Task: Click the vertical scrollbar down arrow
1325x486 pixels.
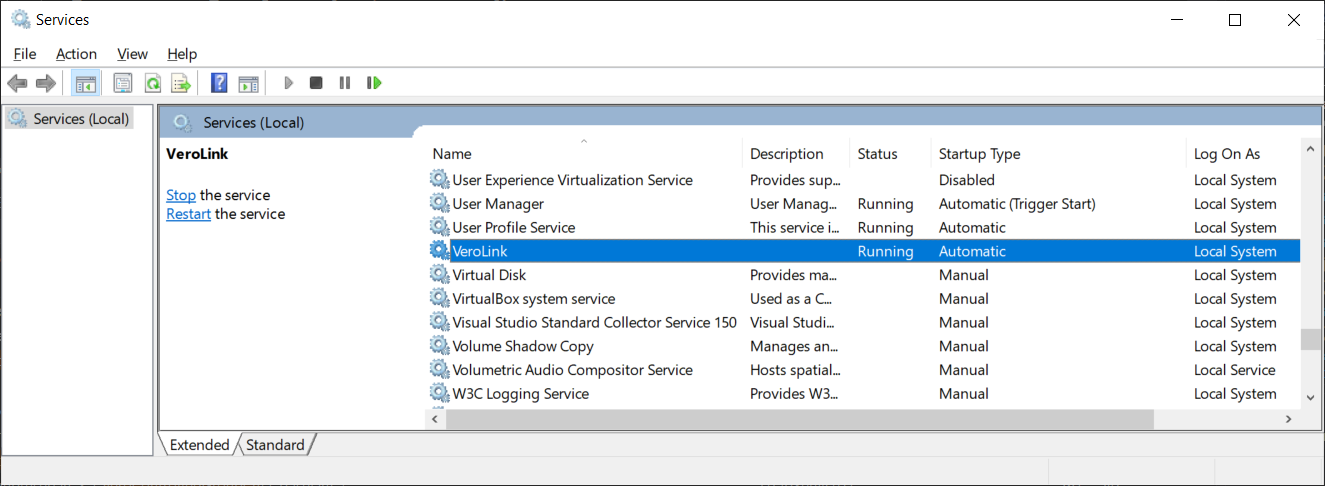Action: click(1310, 397)
